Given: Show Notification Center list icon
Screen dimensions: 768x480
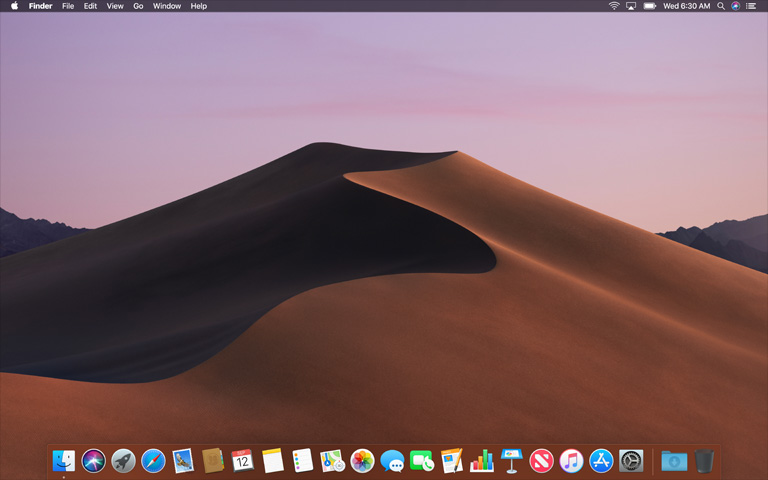Looking at the screenshot, I should click(x=750, y=6).
